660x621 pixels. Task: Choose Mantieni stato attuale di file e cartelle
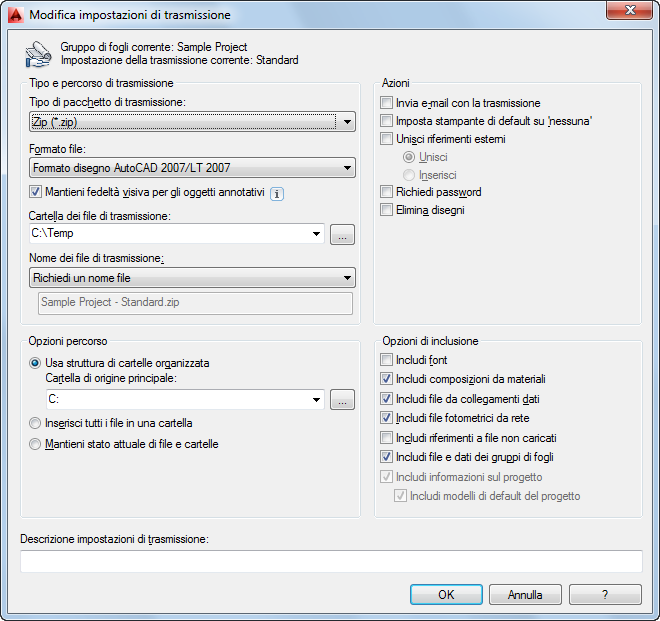point(36,444)
